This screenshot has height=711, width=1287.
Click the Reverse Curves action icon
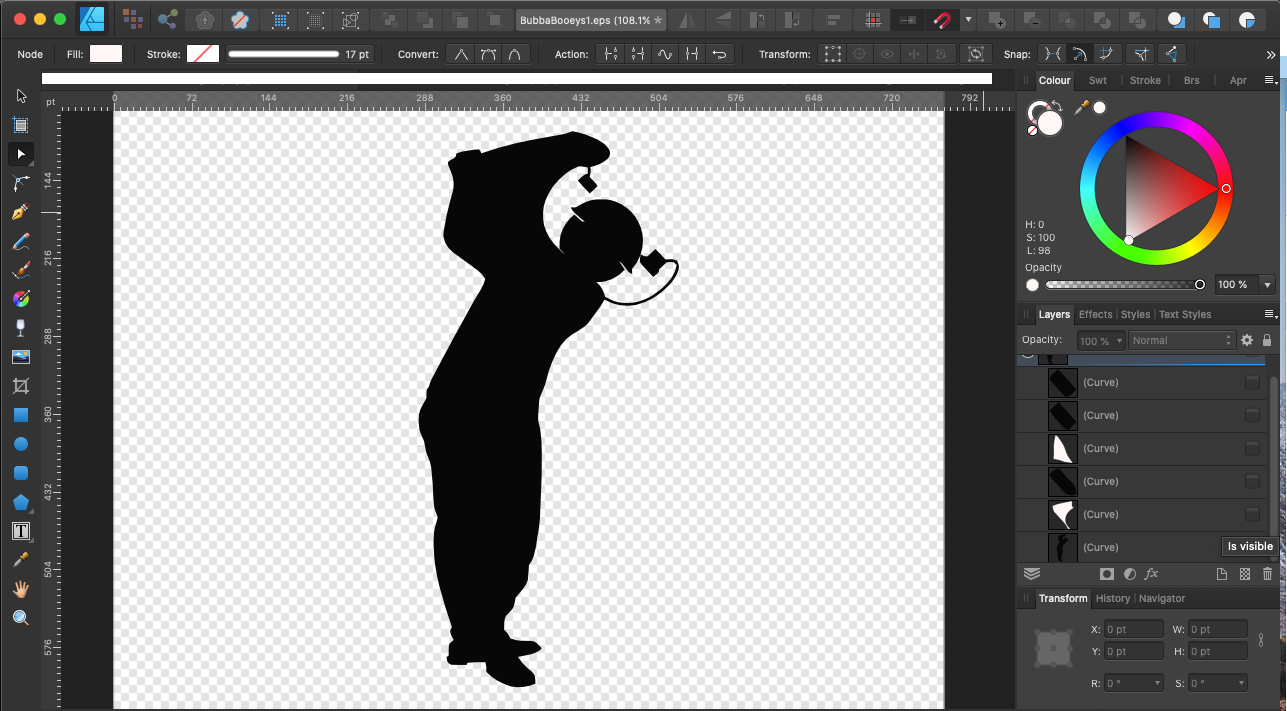point(718,54)
